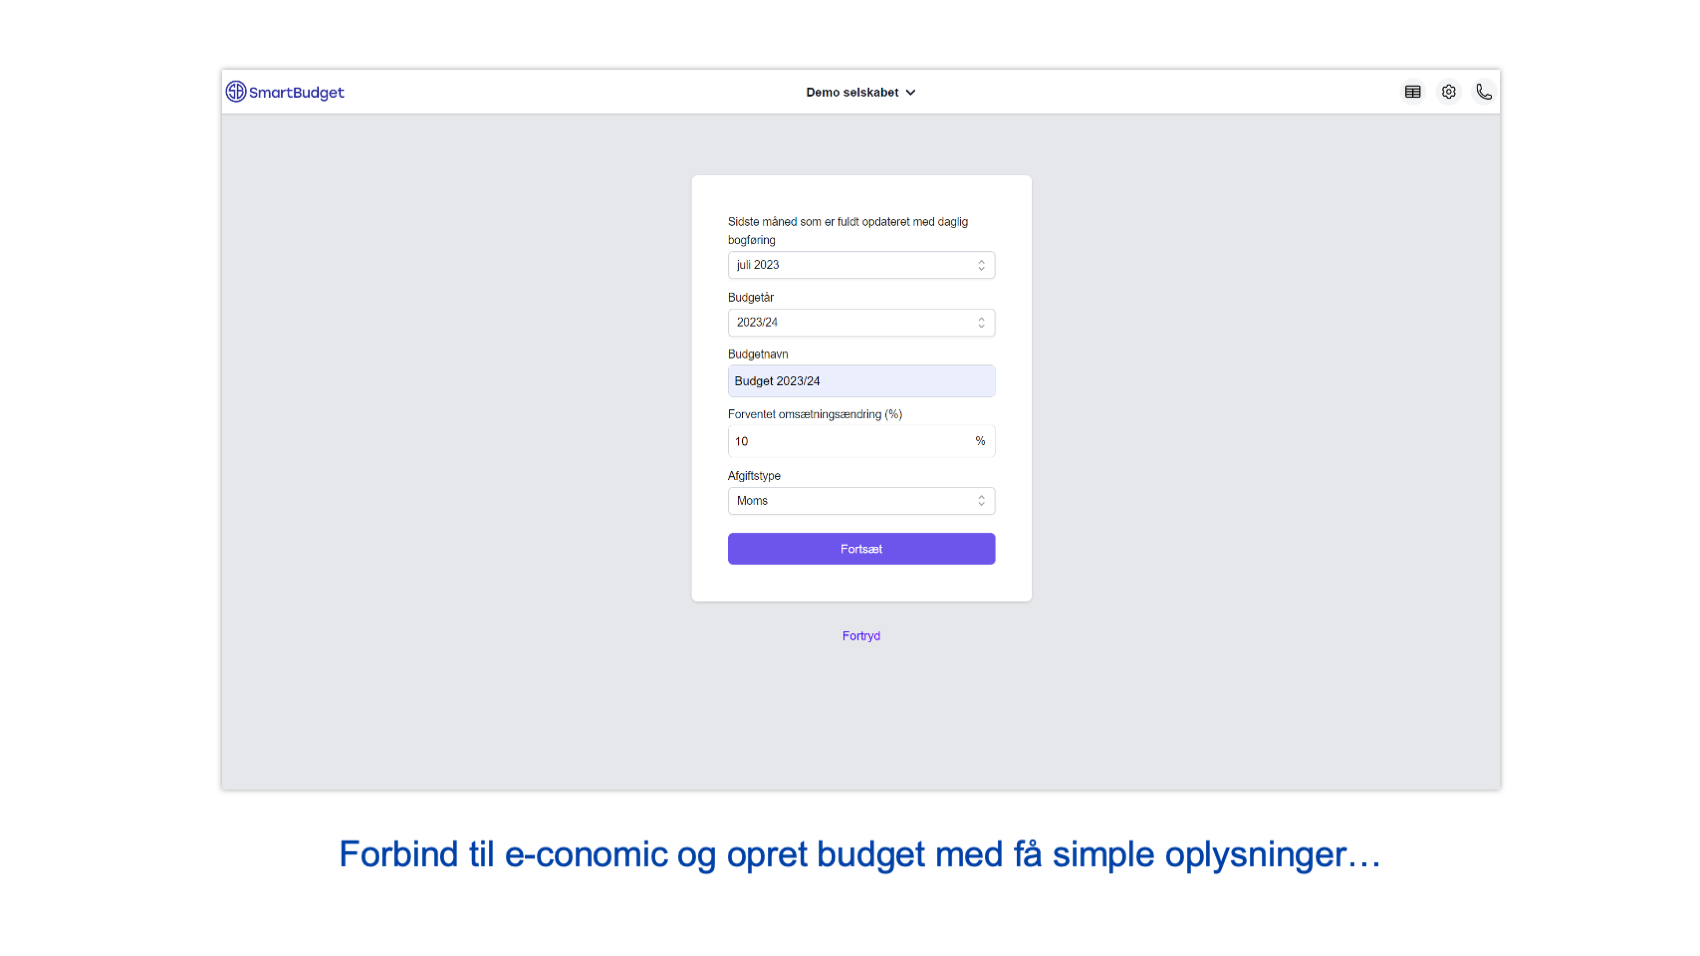
Task: Open the juli 2023 month dropdown
Action: click(x=861, y=265)
